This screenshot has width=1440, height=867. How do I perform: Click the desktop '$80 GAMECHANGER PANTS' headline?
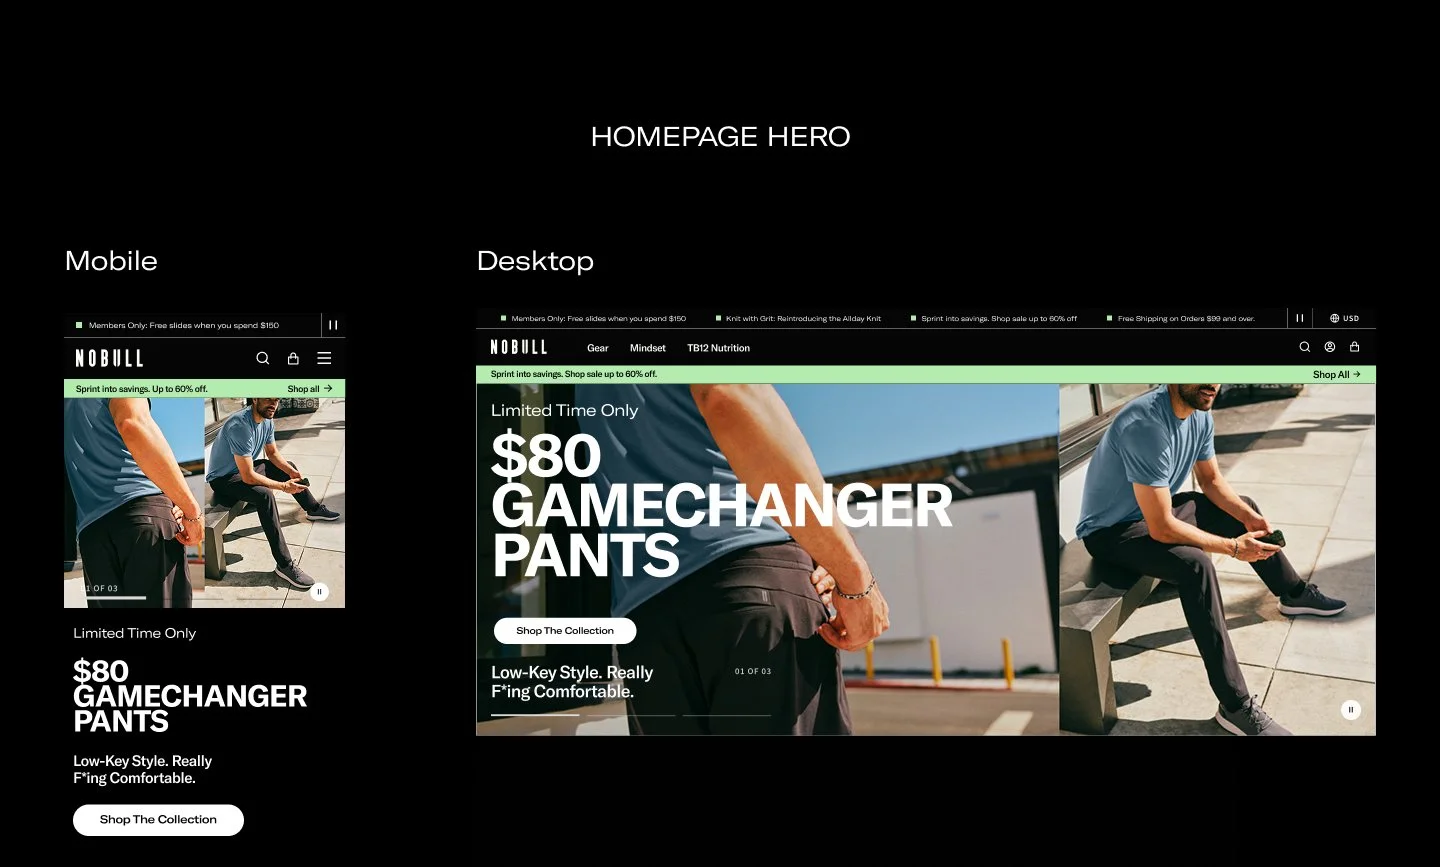click(x=721, y=506)
